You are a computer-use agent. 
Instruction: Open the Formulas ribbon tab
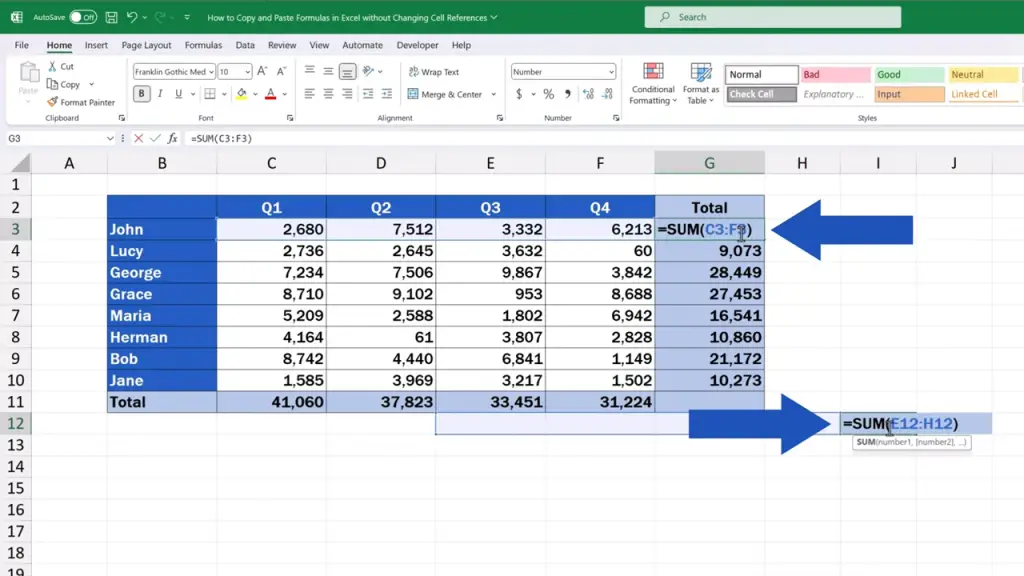click(x=203, y=45)
